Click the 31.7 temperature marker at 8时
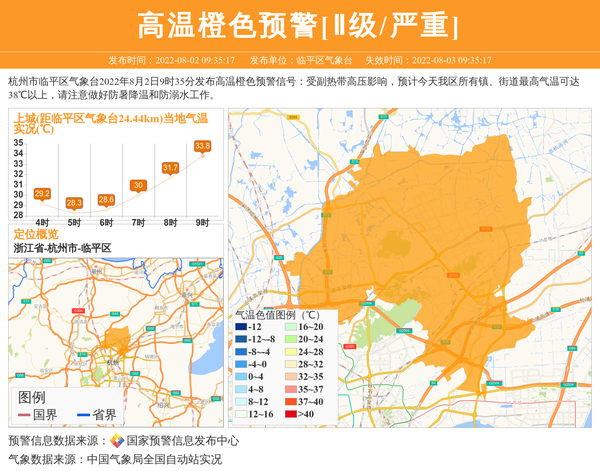Screen dimensions: 600x471 point(170,167)
